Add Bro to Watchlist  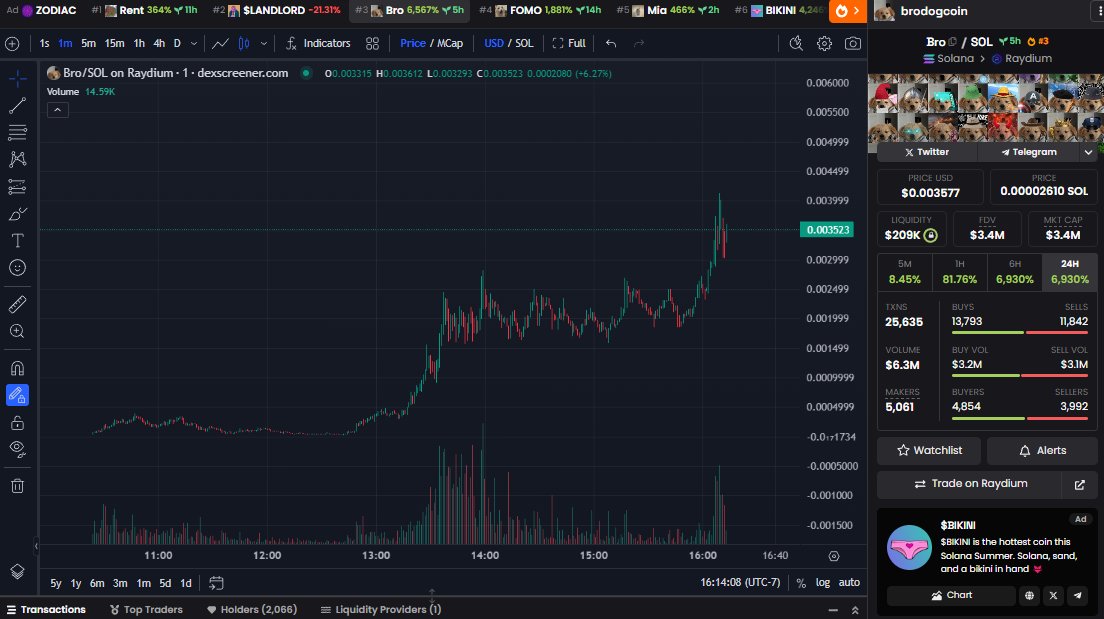929,451
